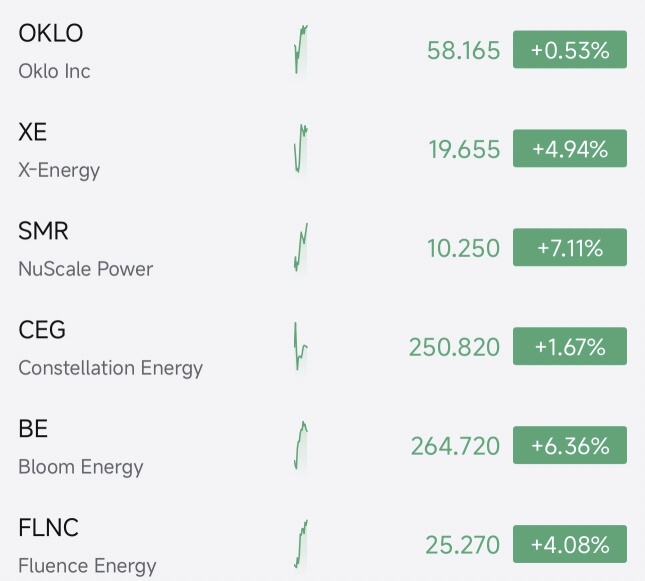Open the NuScale Power stock entry
The image size is (645, 581).
(x=322, y=247)
